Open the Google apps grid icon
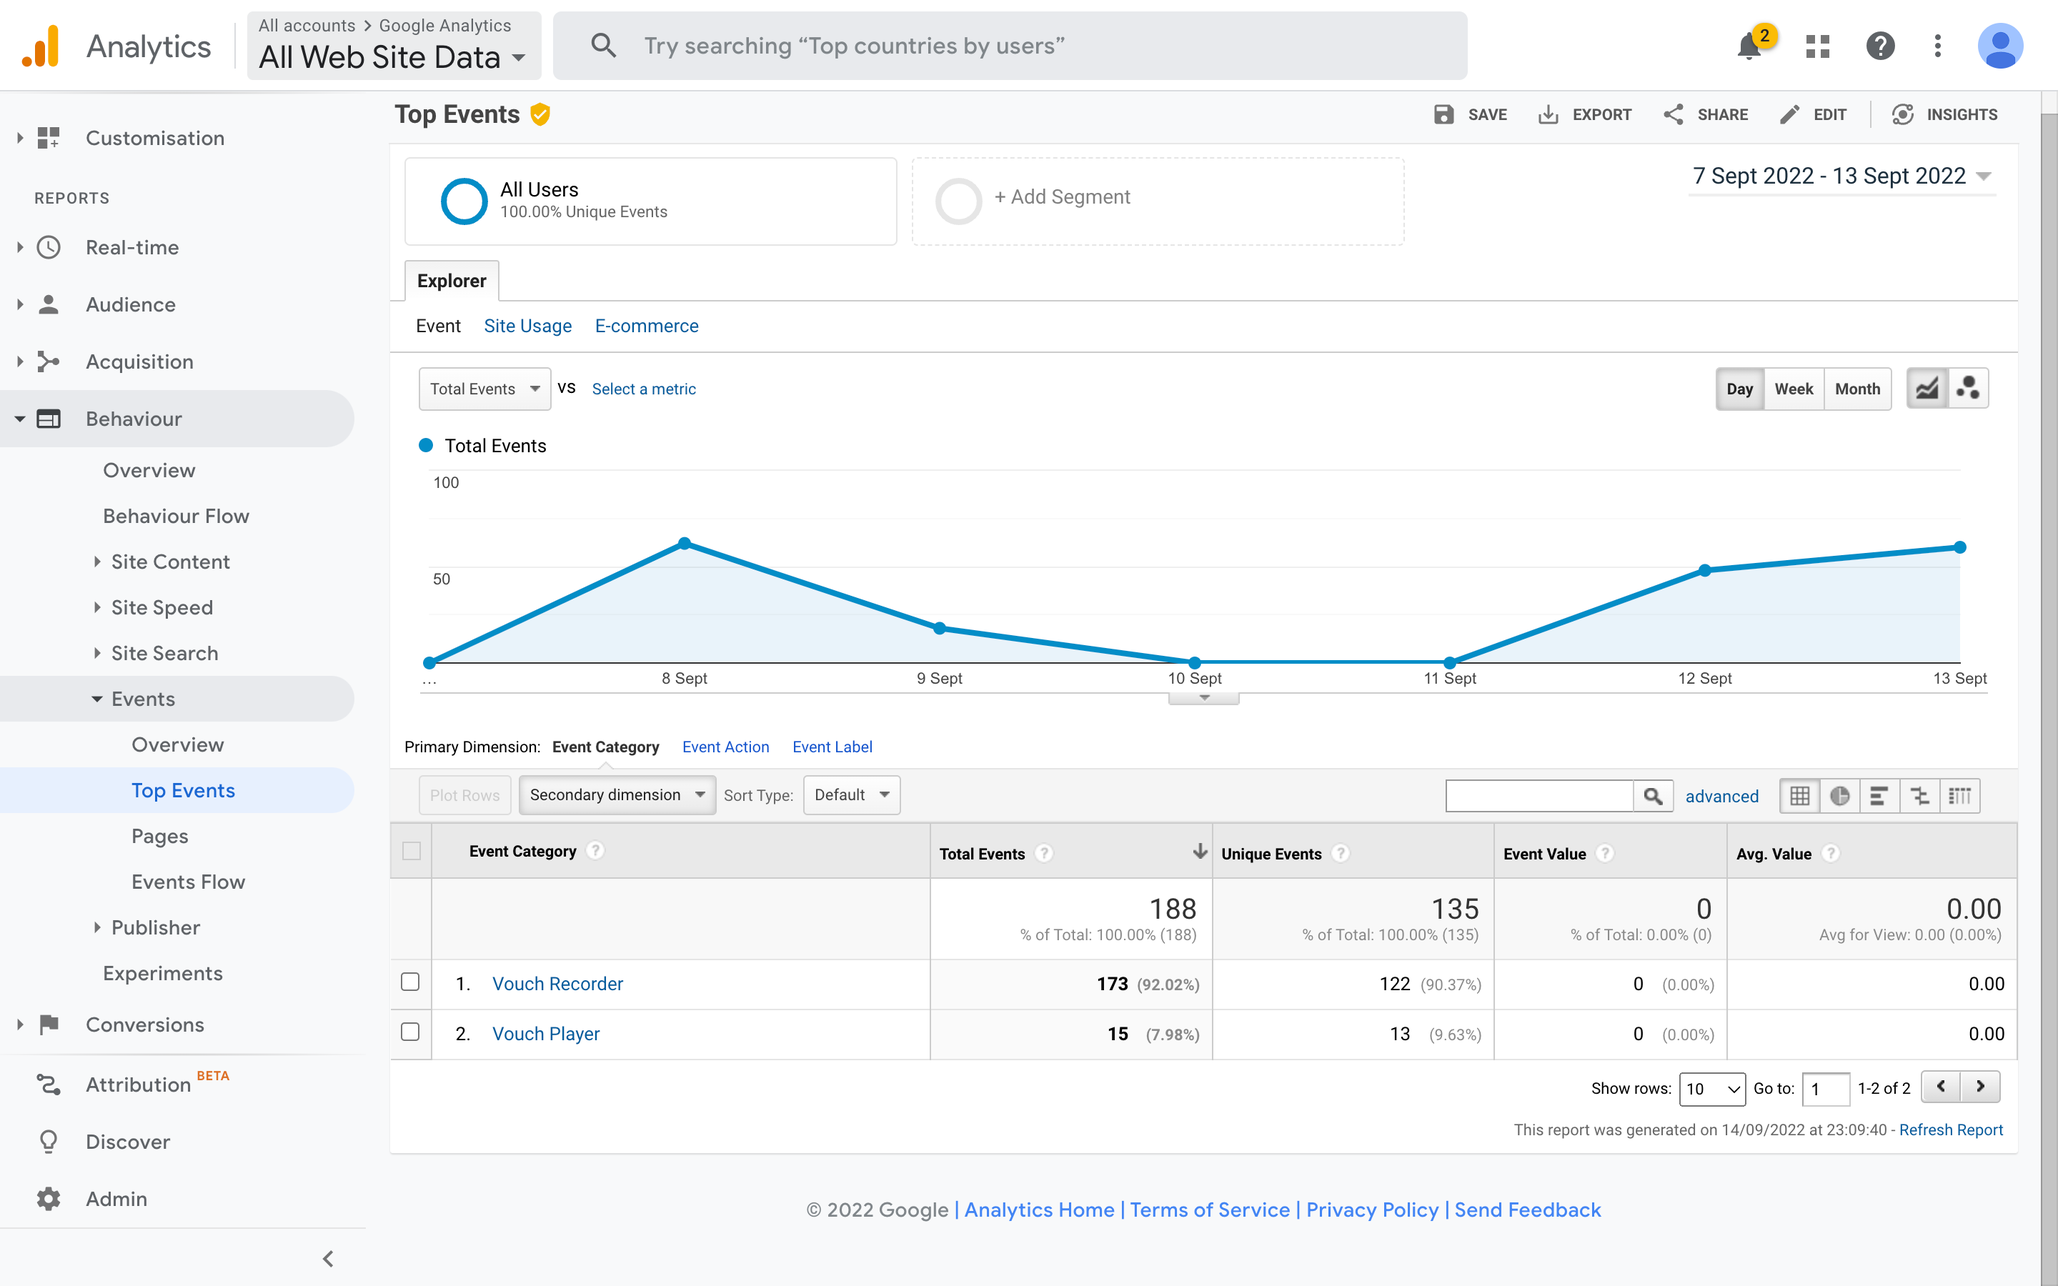Image resolution: width=2058 pixels, height=1286 pixels. pyautogui.click(x=1817, y=46)
